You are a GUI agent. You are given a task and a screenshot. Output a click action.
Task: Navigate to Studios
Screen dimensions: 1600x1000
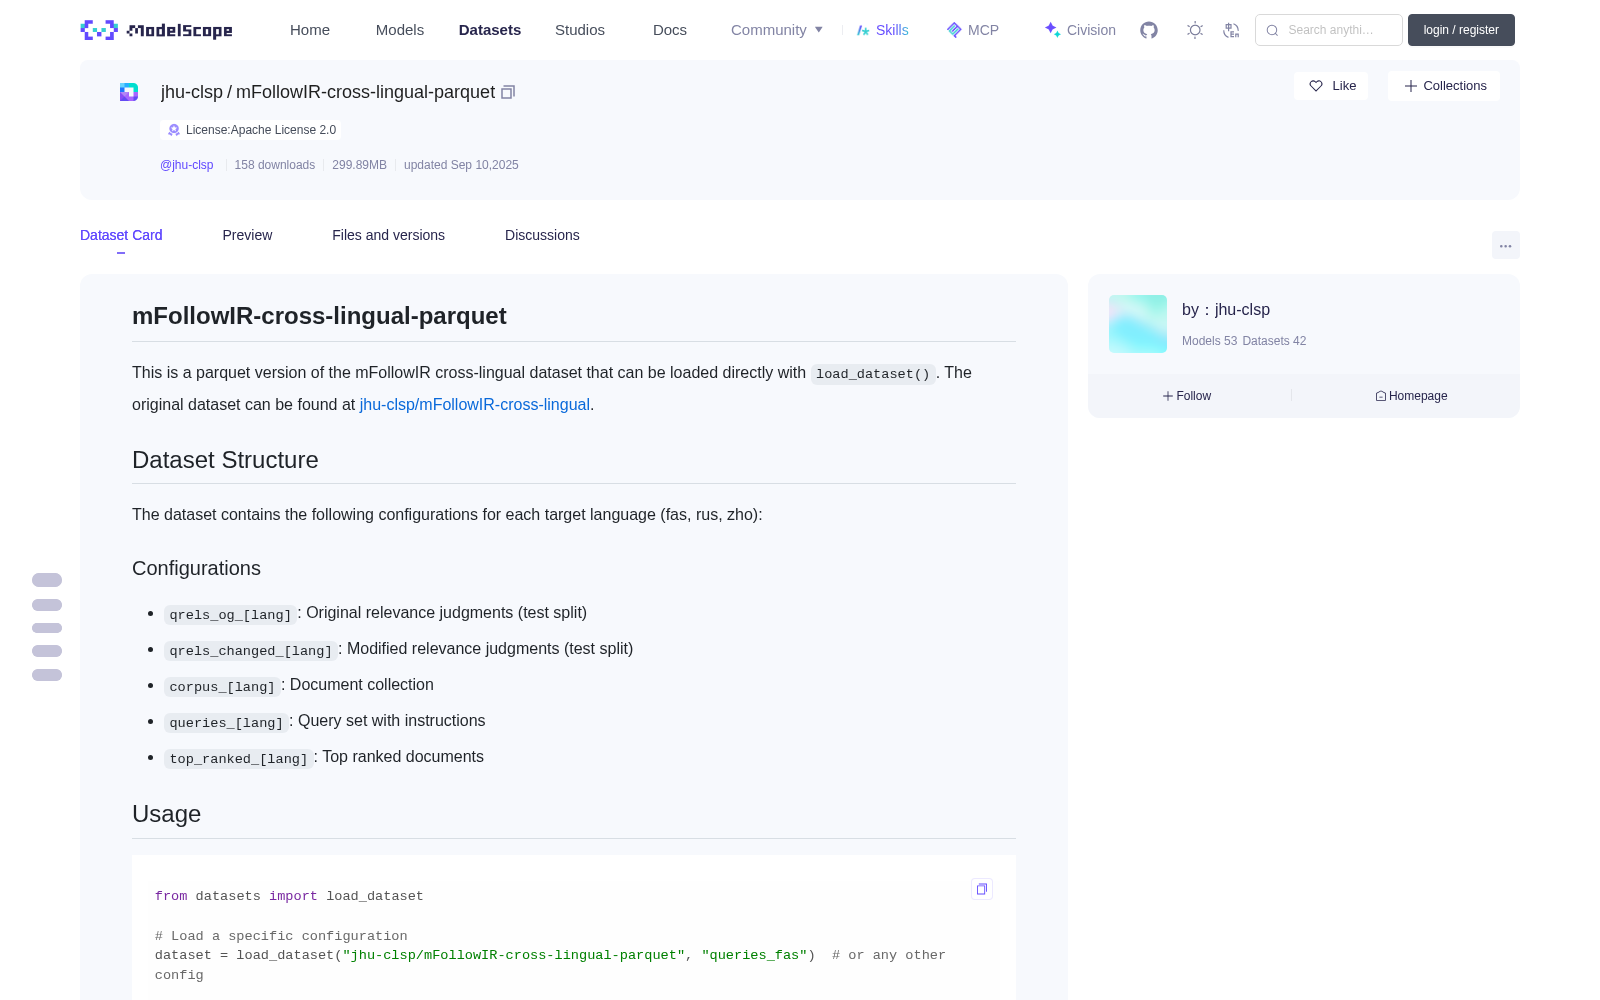(580, 30)
